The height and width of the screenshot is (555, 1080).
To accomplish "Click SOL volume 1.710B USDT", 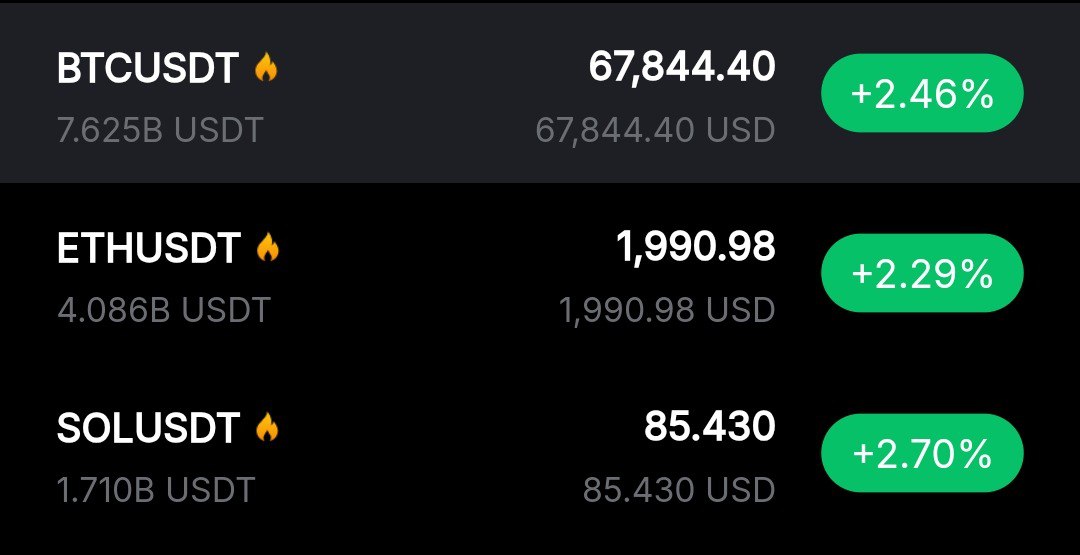I will coord(156,490).
